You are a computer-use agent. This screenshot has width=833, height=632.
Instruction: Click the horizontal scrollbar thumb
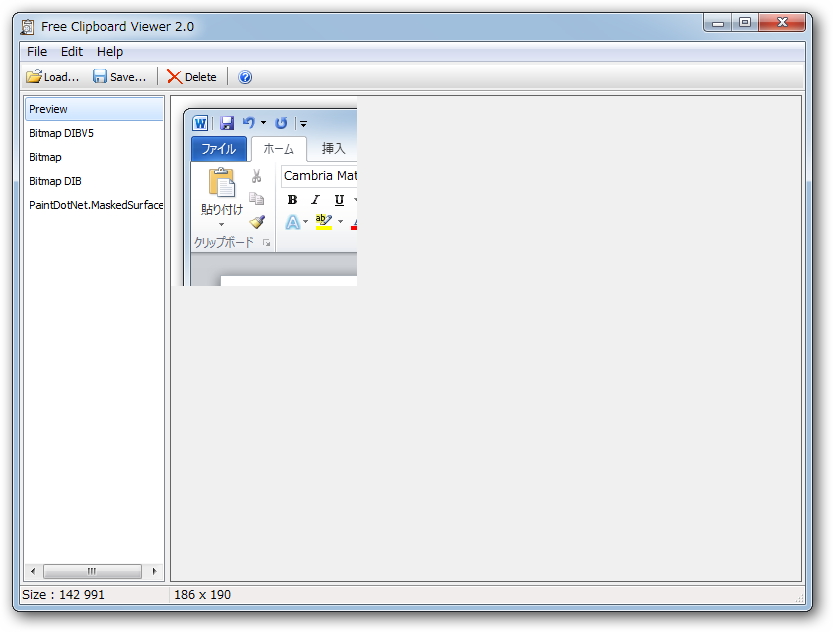tap(94, 571)
